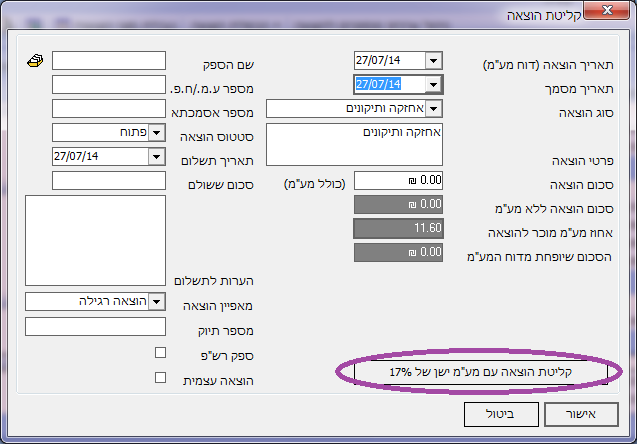Click the (כולל מע"מ) label

[314, 184]
